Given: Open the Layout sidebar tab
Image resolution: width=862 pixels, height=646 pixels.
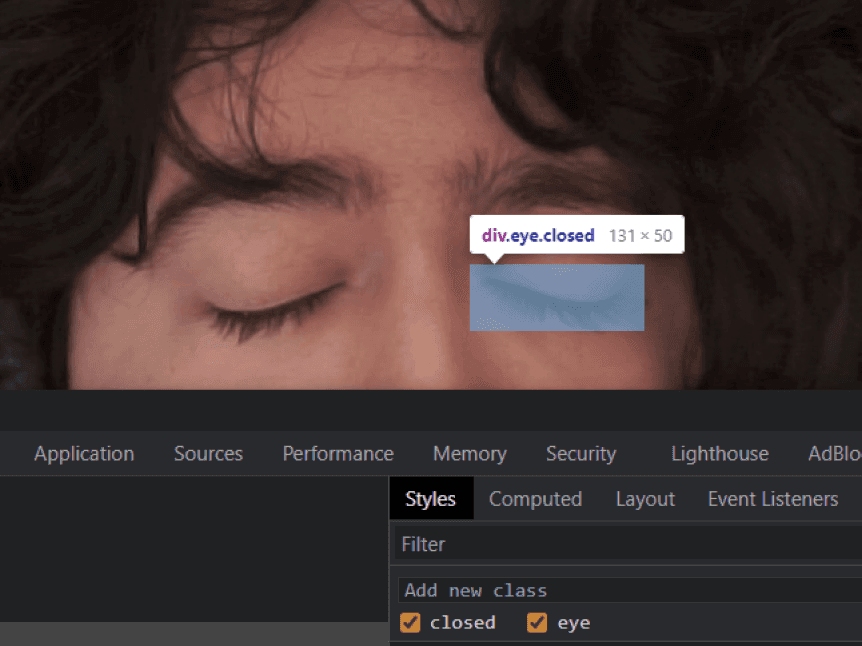Looking at the screenshot, I should click(x=645, y=499).
